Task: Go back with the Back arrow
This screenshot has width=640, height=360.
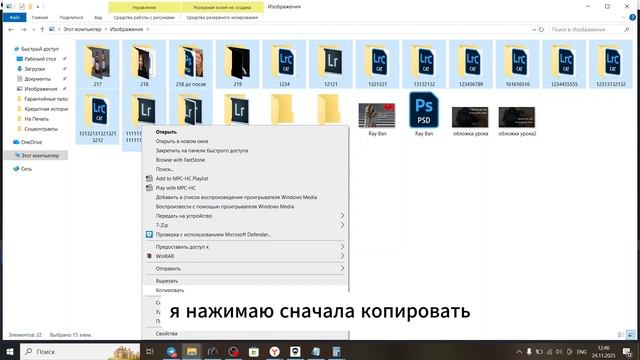Action: click(x=11, y=29)
